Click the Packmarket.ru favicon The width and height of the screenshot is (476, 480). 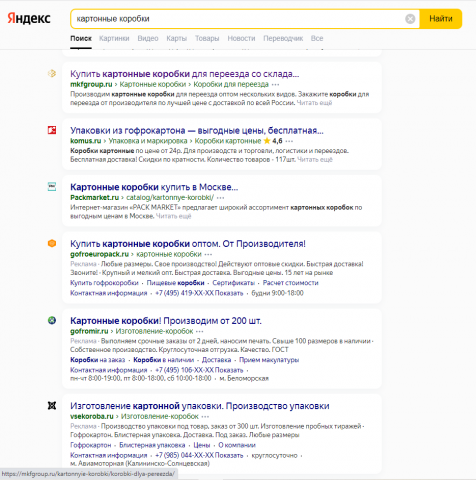52,187
